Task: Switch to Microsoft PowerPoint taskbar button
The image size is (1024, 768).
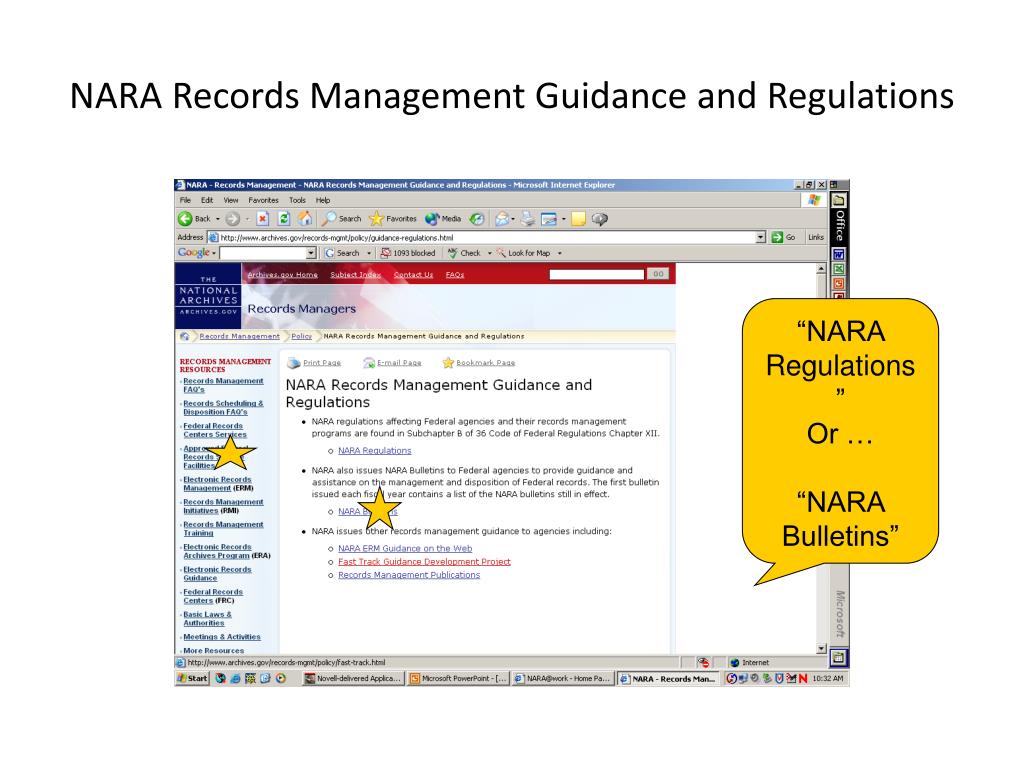Action: pyautogui.click(x=459, y=679)
